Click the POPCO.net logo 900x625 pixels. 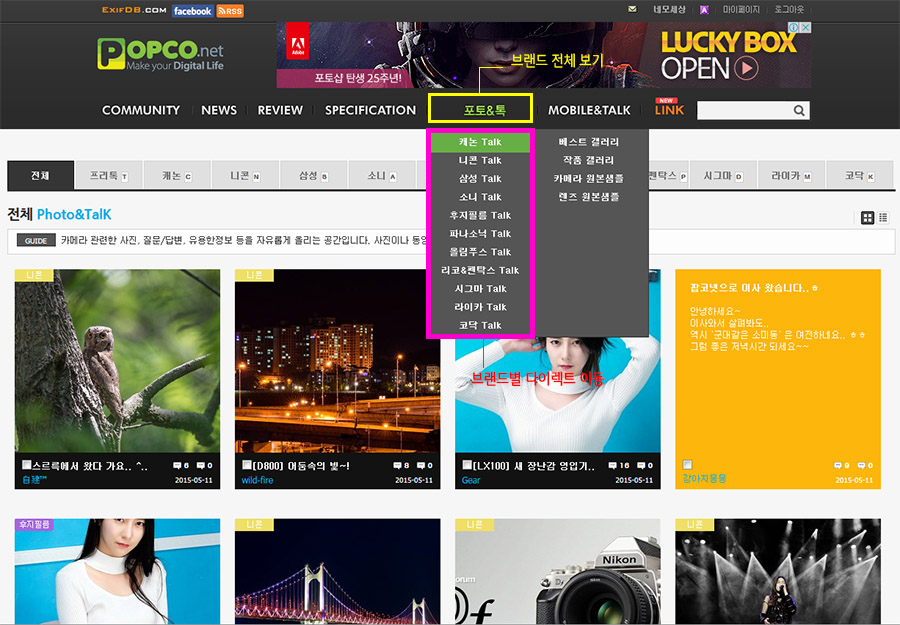[160, 54]
